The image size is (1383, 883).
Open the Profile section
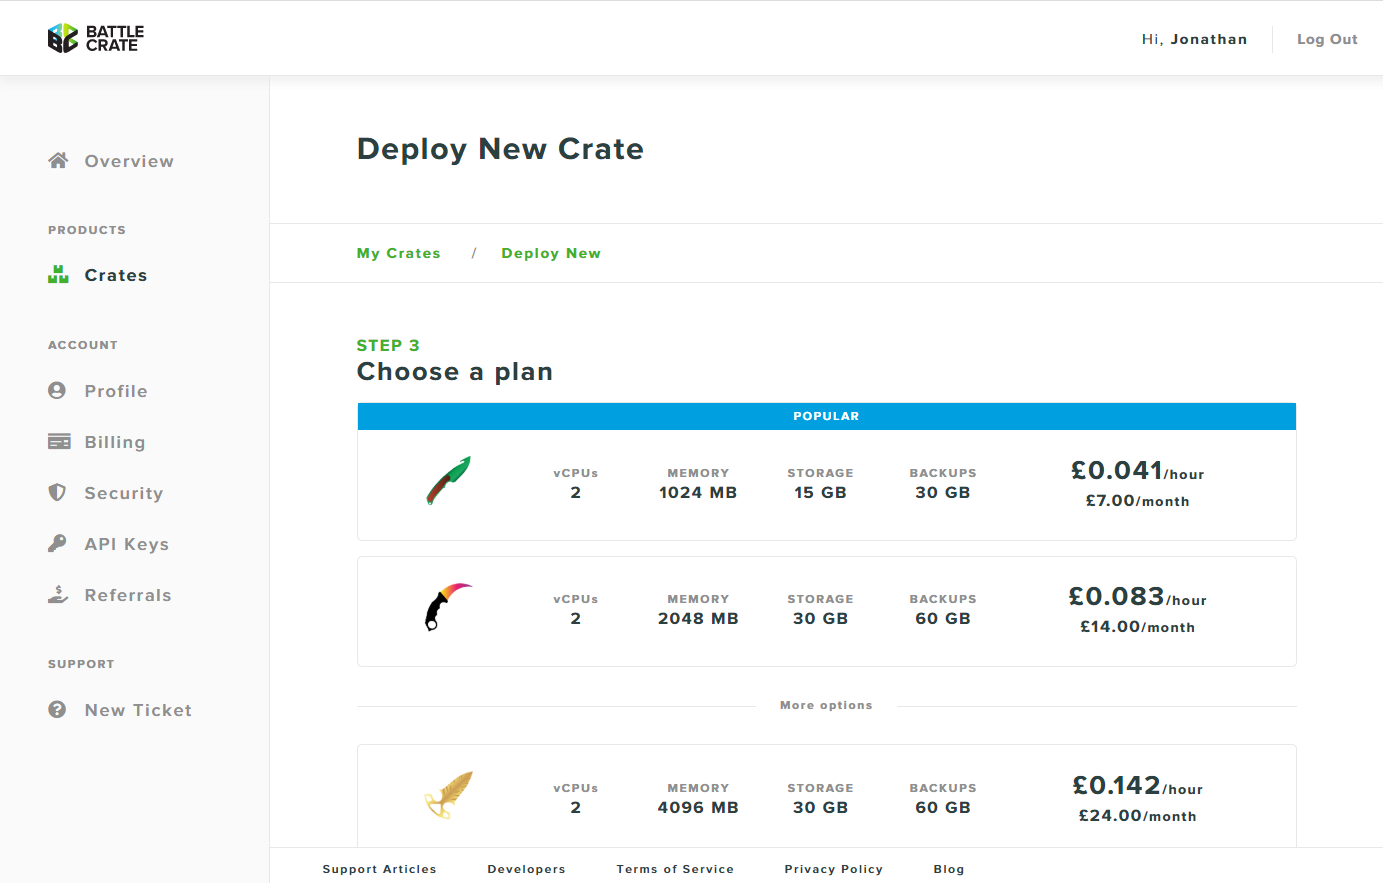point(116,391)
